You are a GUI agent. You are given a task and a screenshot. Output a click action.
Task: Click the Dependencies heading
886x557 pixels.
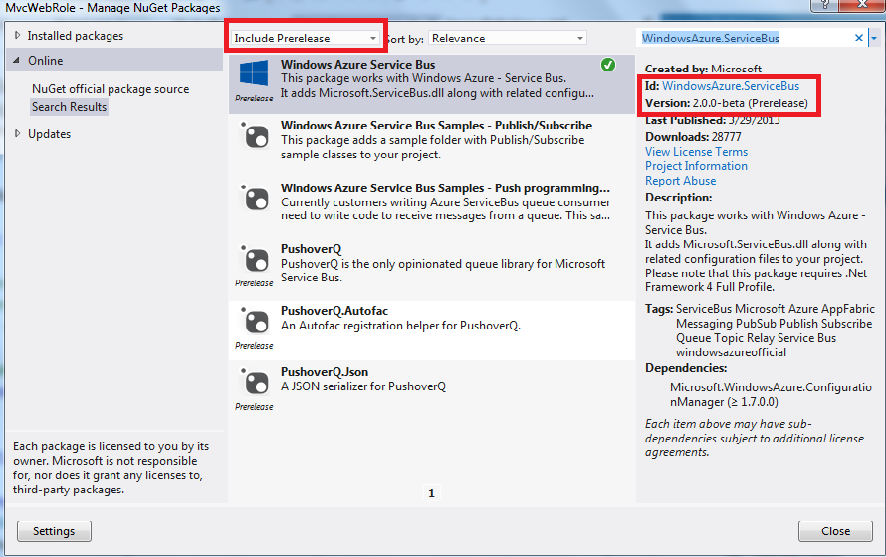(686, 368)
